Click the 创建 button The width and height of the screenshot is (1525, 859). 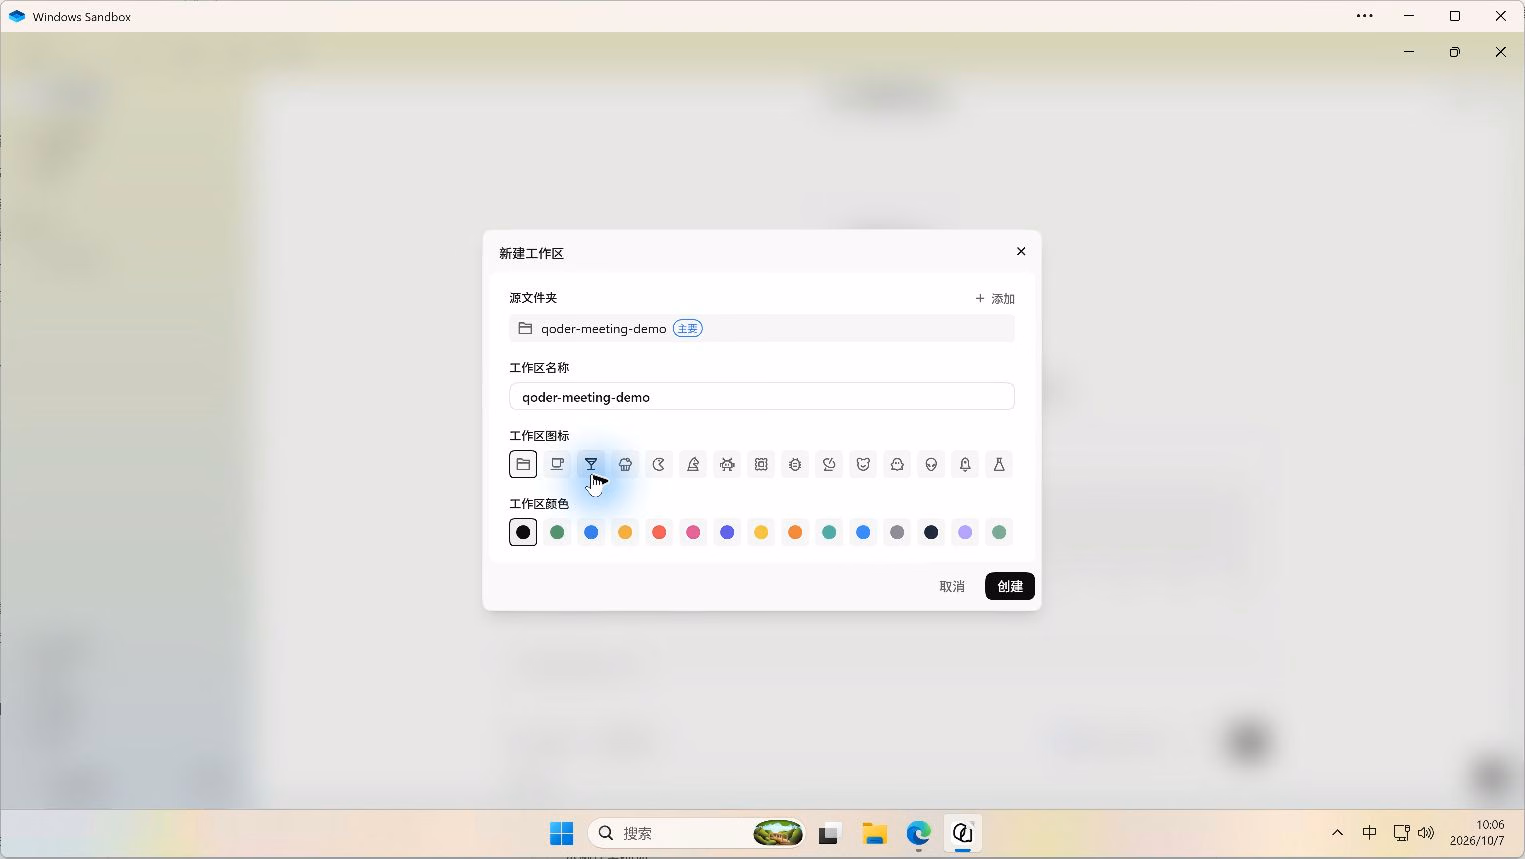click(x=1010, y=586)
